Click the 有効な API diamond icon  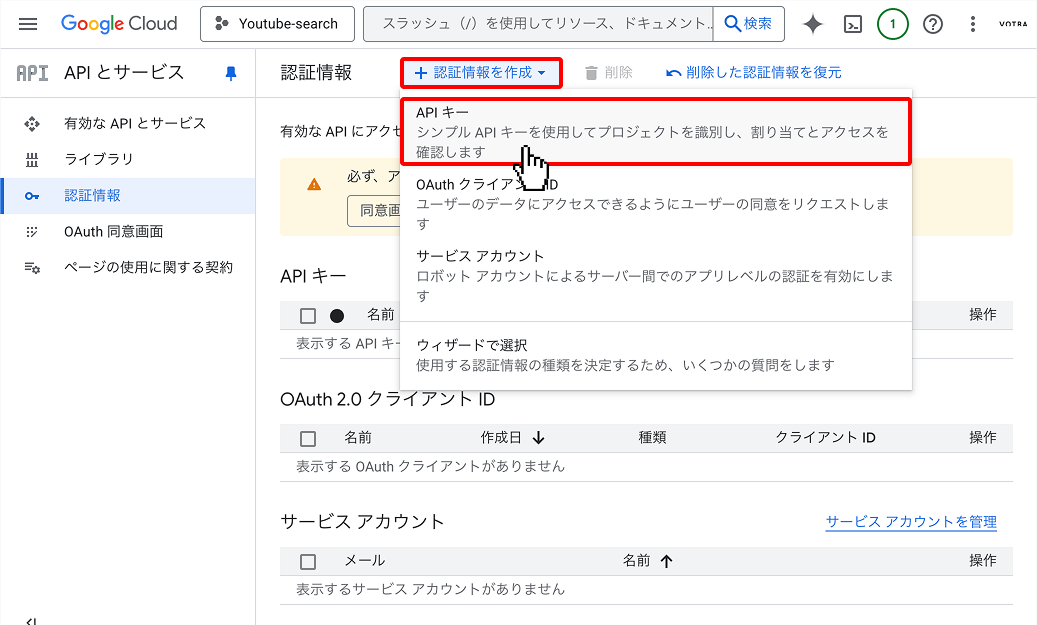32,124
